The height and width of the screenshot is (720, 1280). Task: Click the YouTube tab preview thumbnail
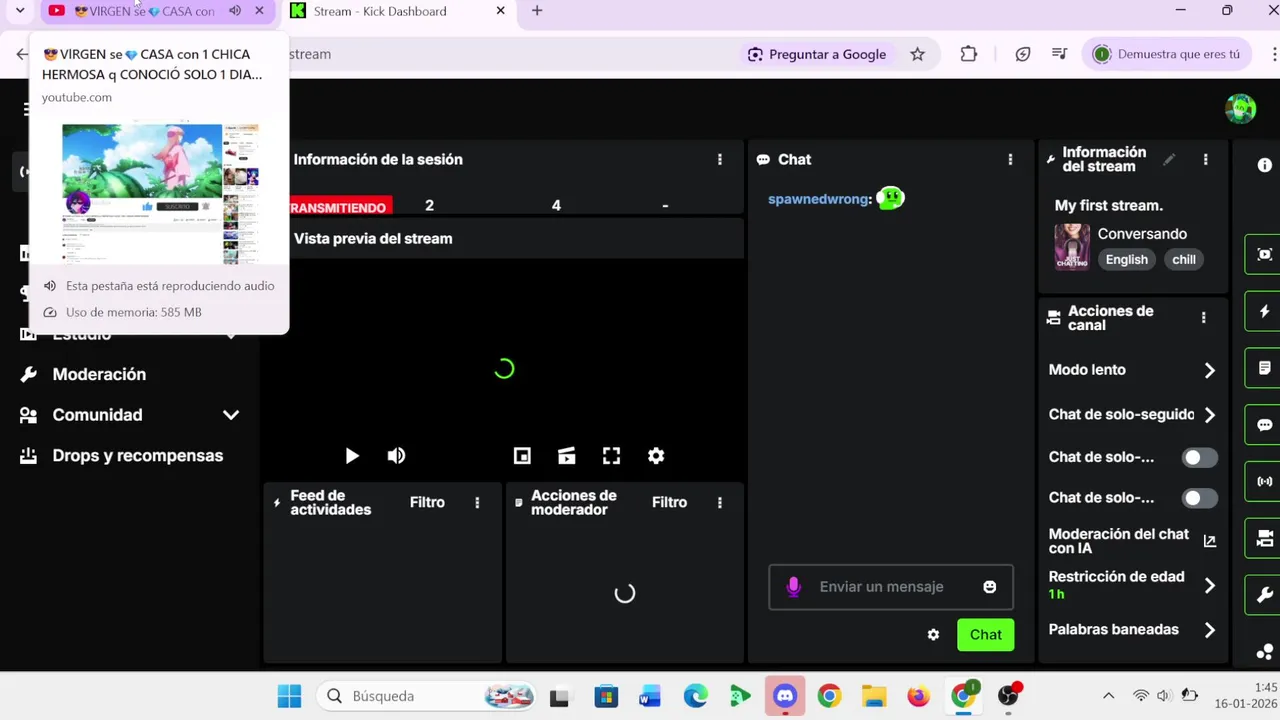(160, 193)
